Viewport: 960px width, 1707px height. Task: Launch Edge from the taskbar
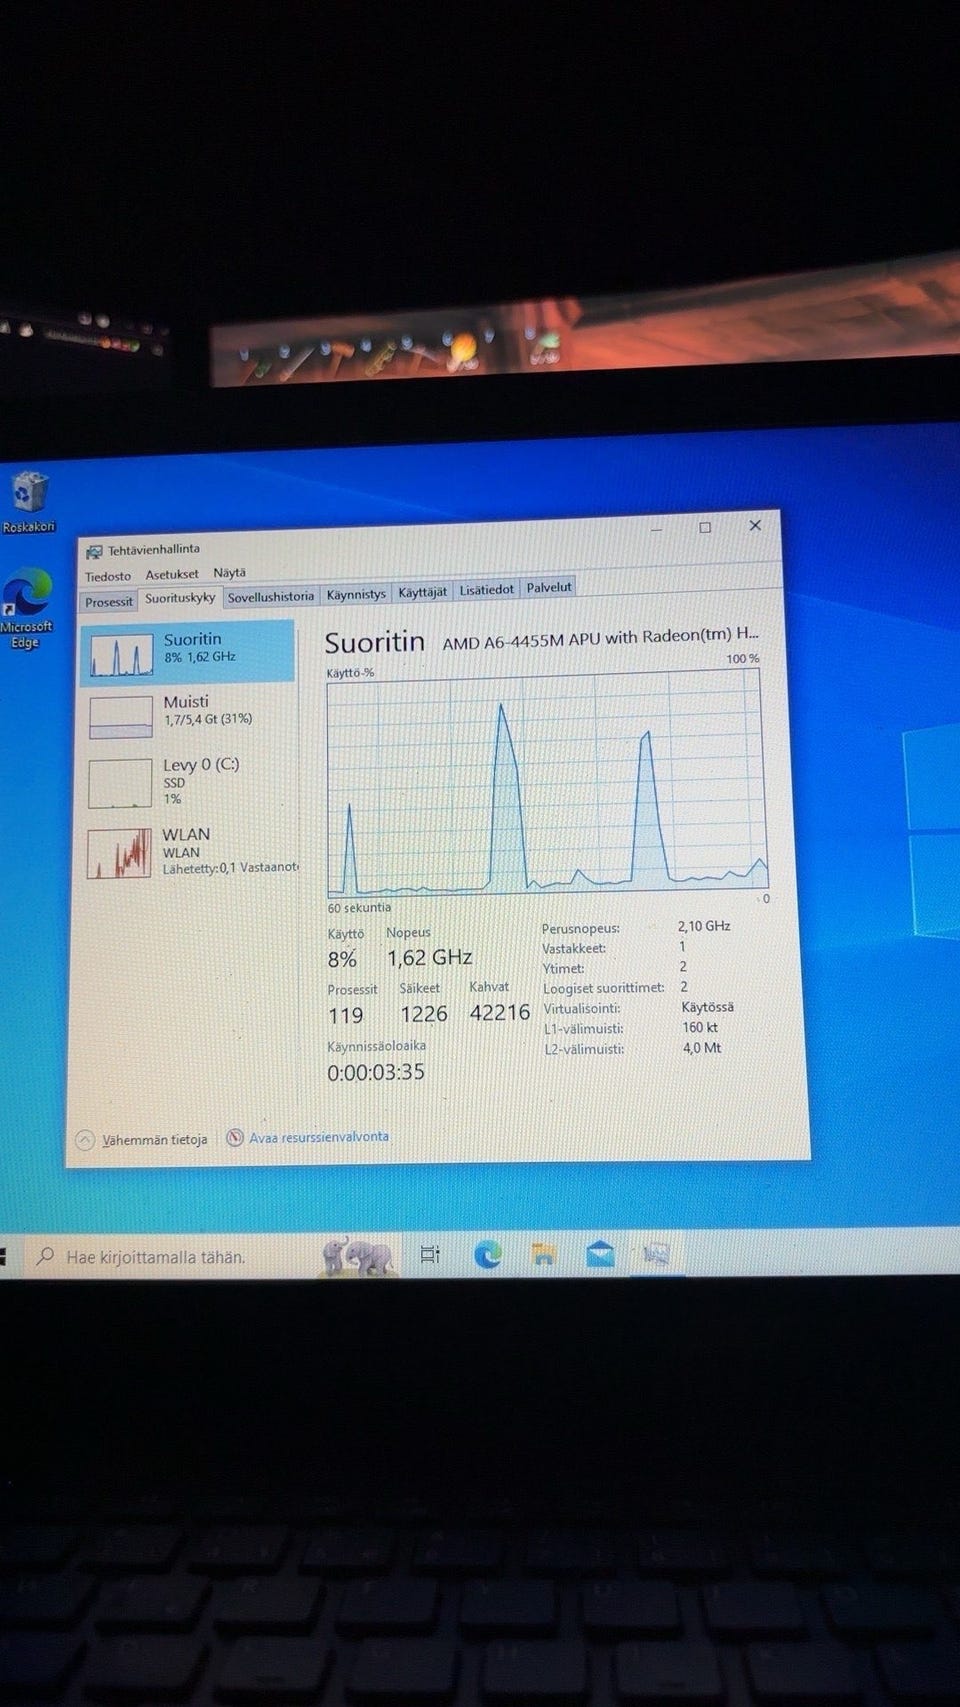click(487, 1254)
